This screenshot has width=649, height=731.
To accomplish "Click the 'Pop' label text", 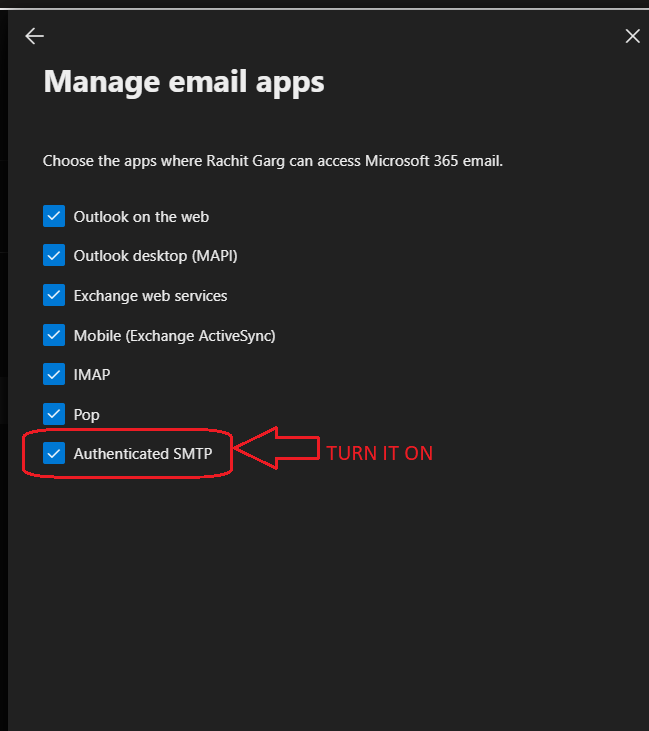I will (x=87, y=414).
